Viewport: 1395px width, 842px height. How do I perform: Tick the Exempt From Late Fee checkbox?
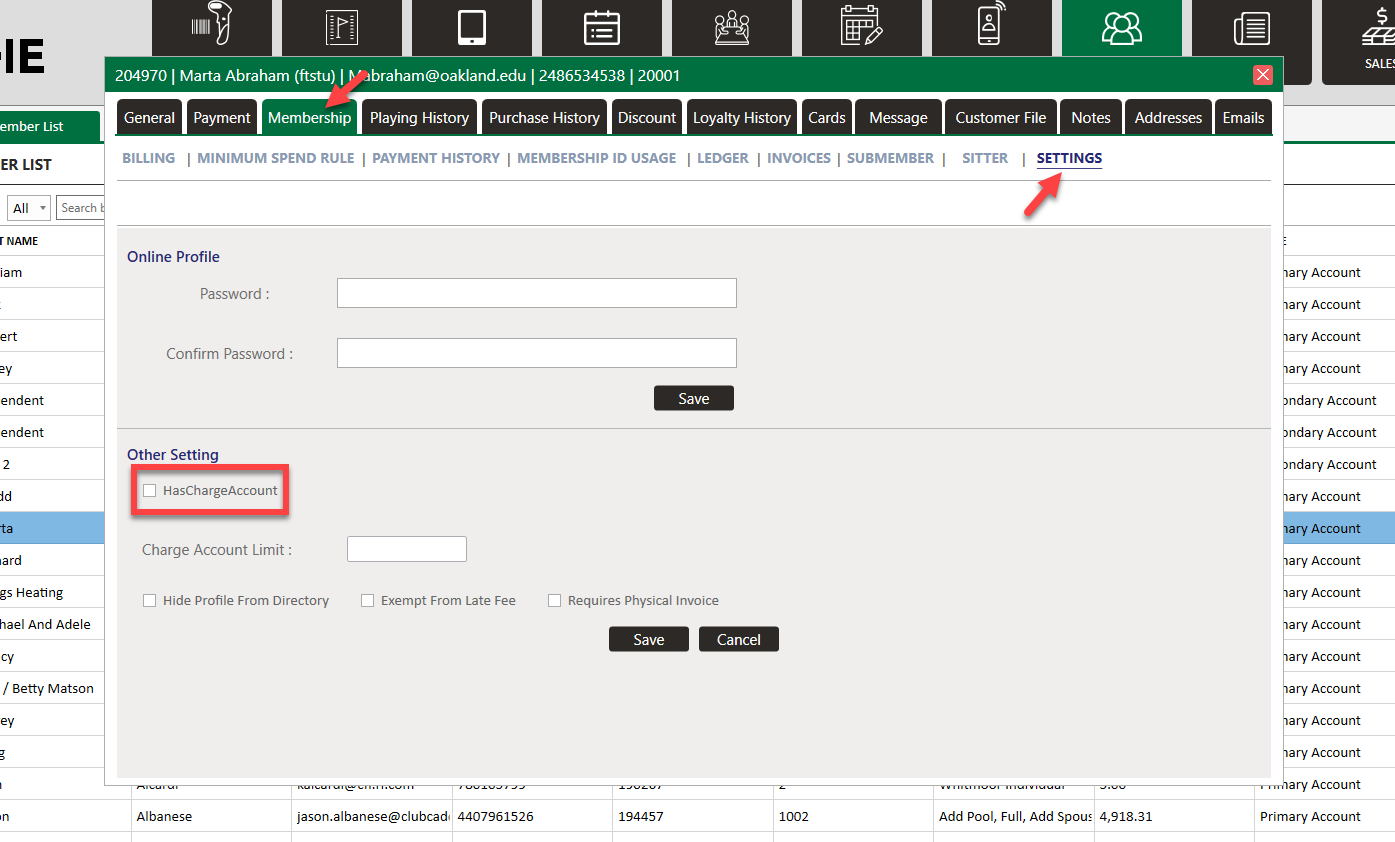[368, 601]
